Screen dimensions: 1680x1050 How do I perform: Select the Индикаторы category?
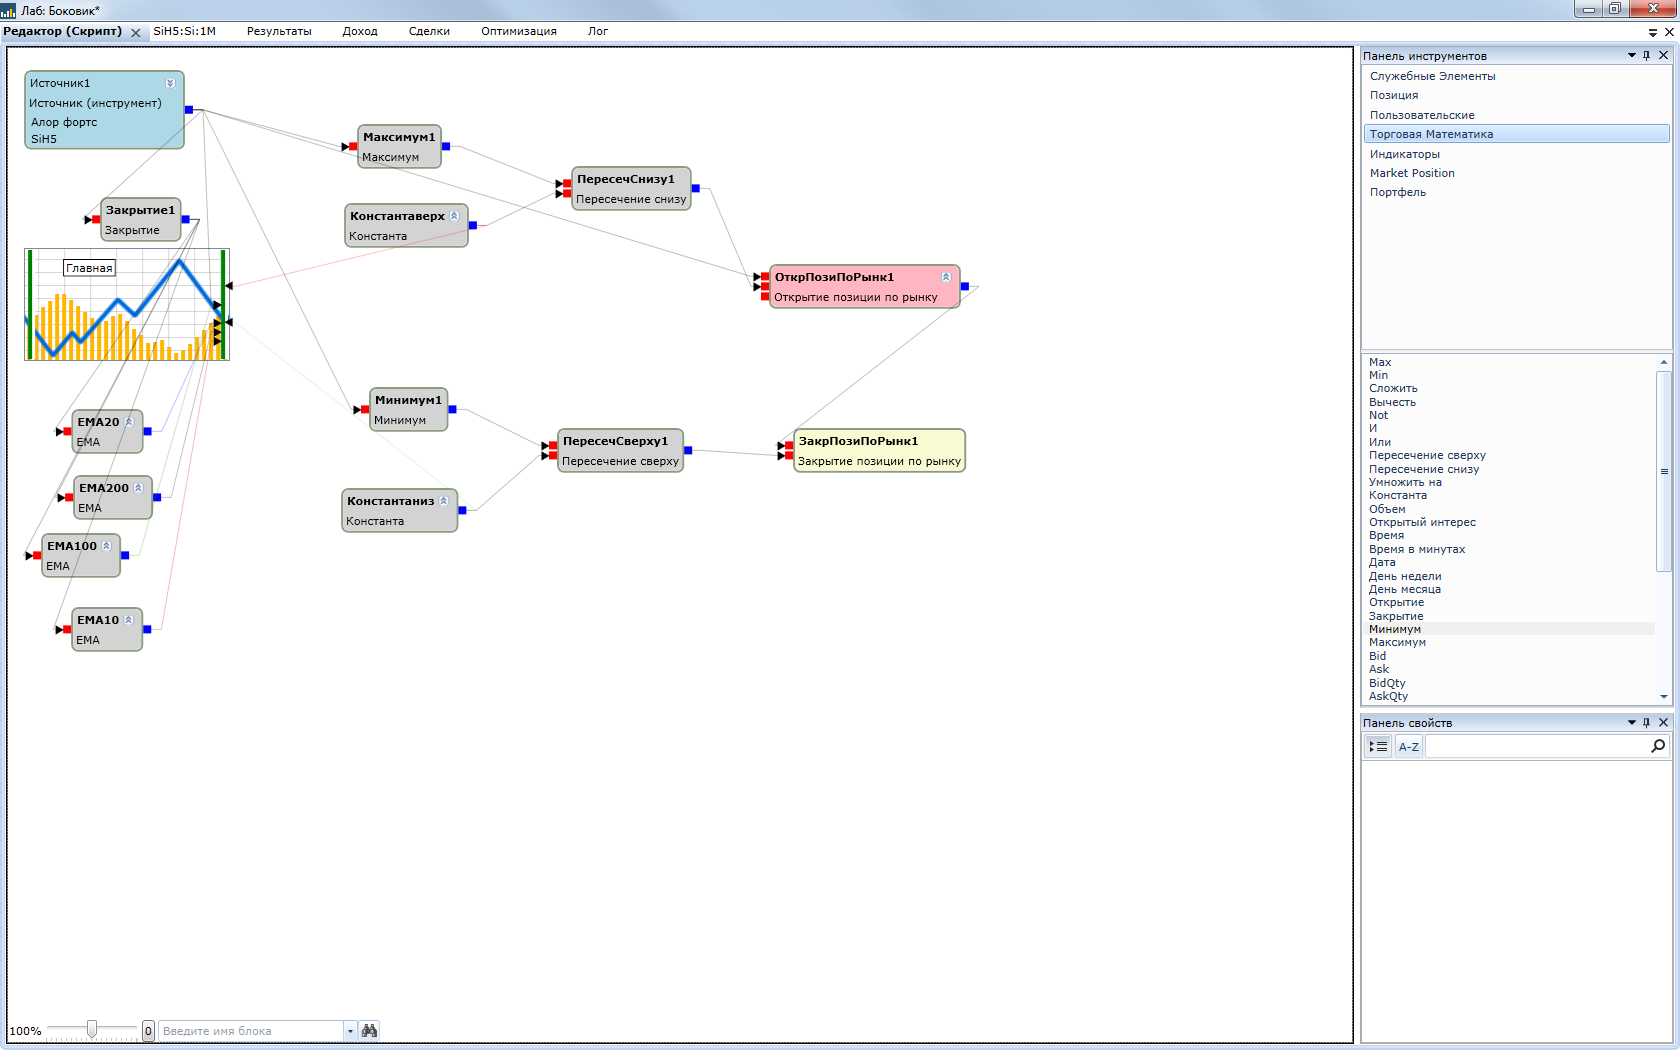pyautogui.click(x=1516, y=154)
